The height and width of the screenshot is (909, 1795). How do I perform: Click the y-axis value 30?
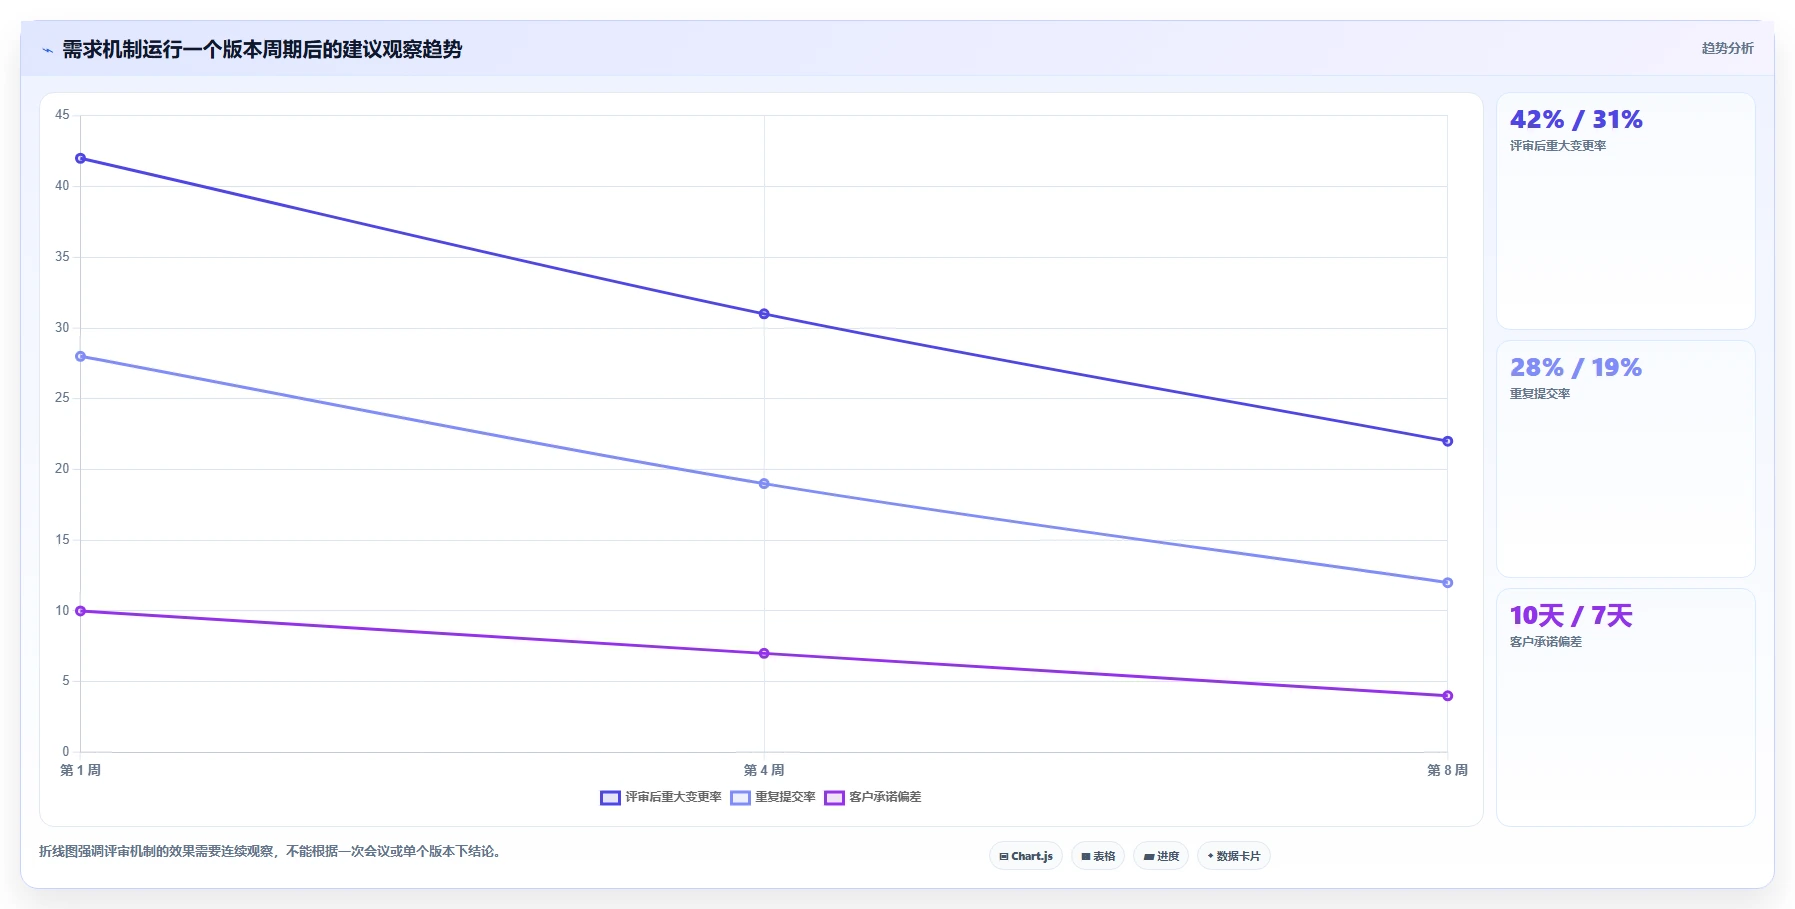coord(62,328)
